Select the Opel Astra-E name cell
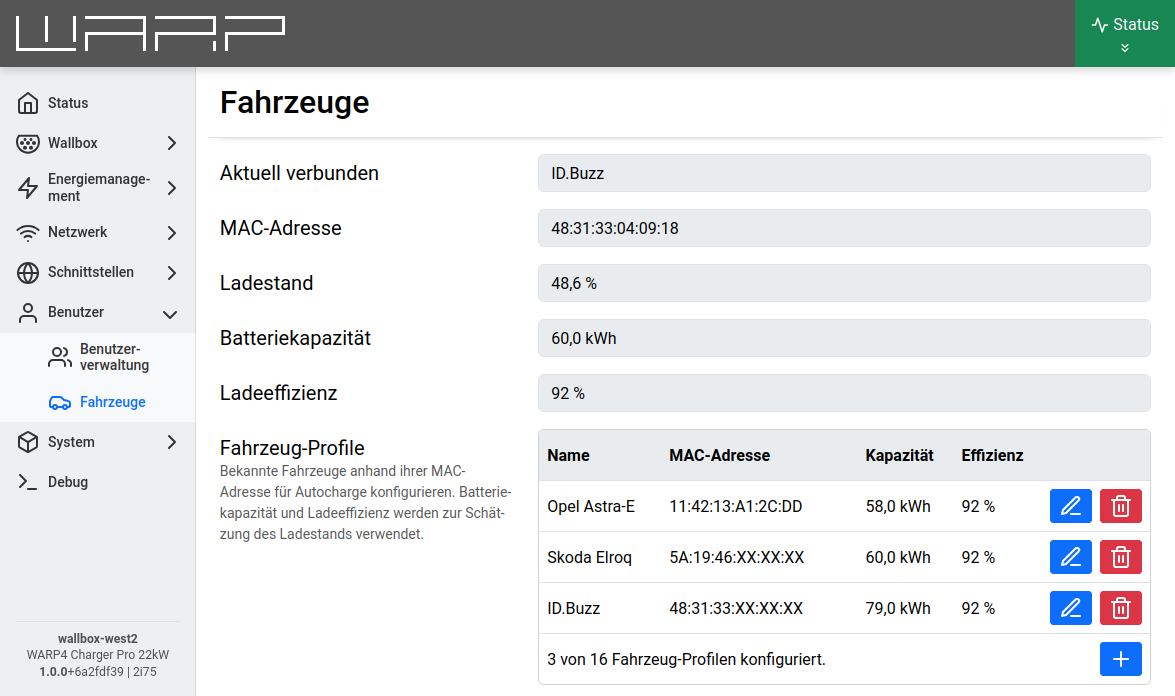Viewport: 1175px width, 696px height. click(590, 506)
